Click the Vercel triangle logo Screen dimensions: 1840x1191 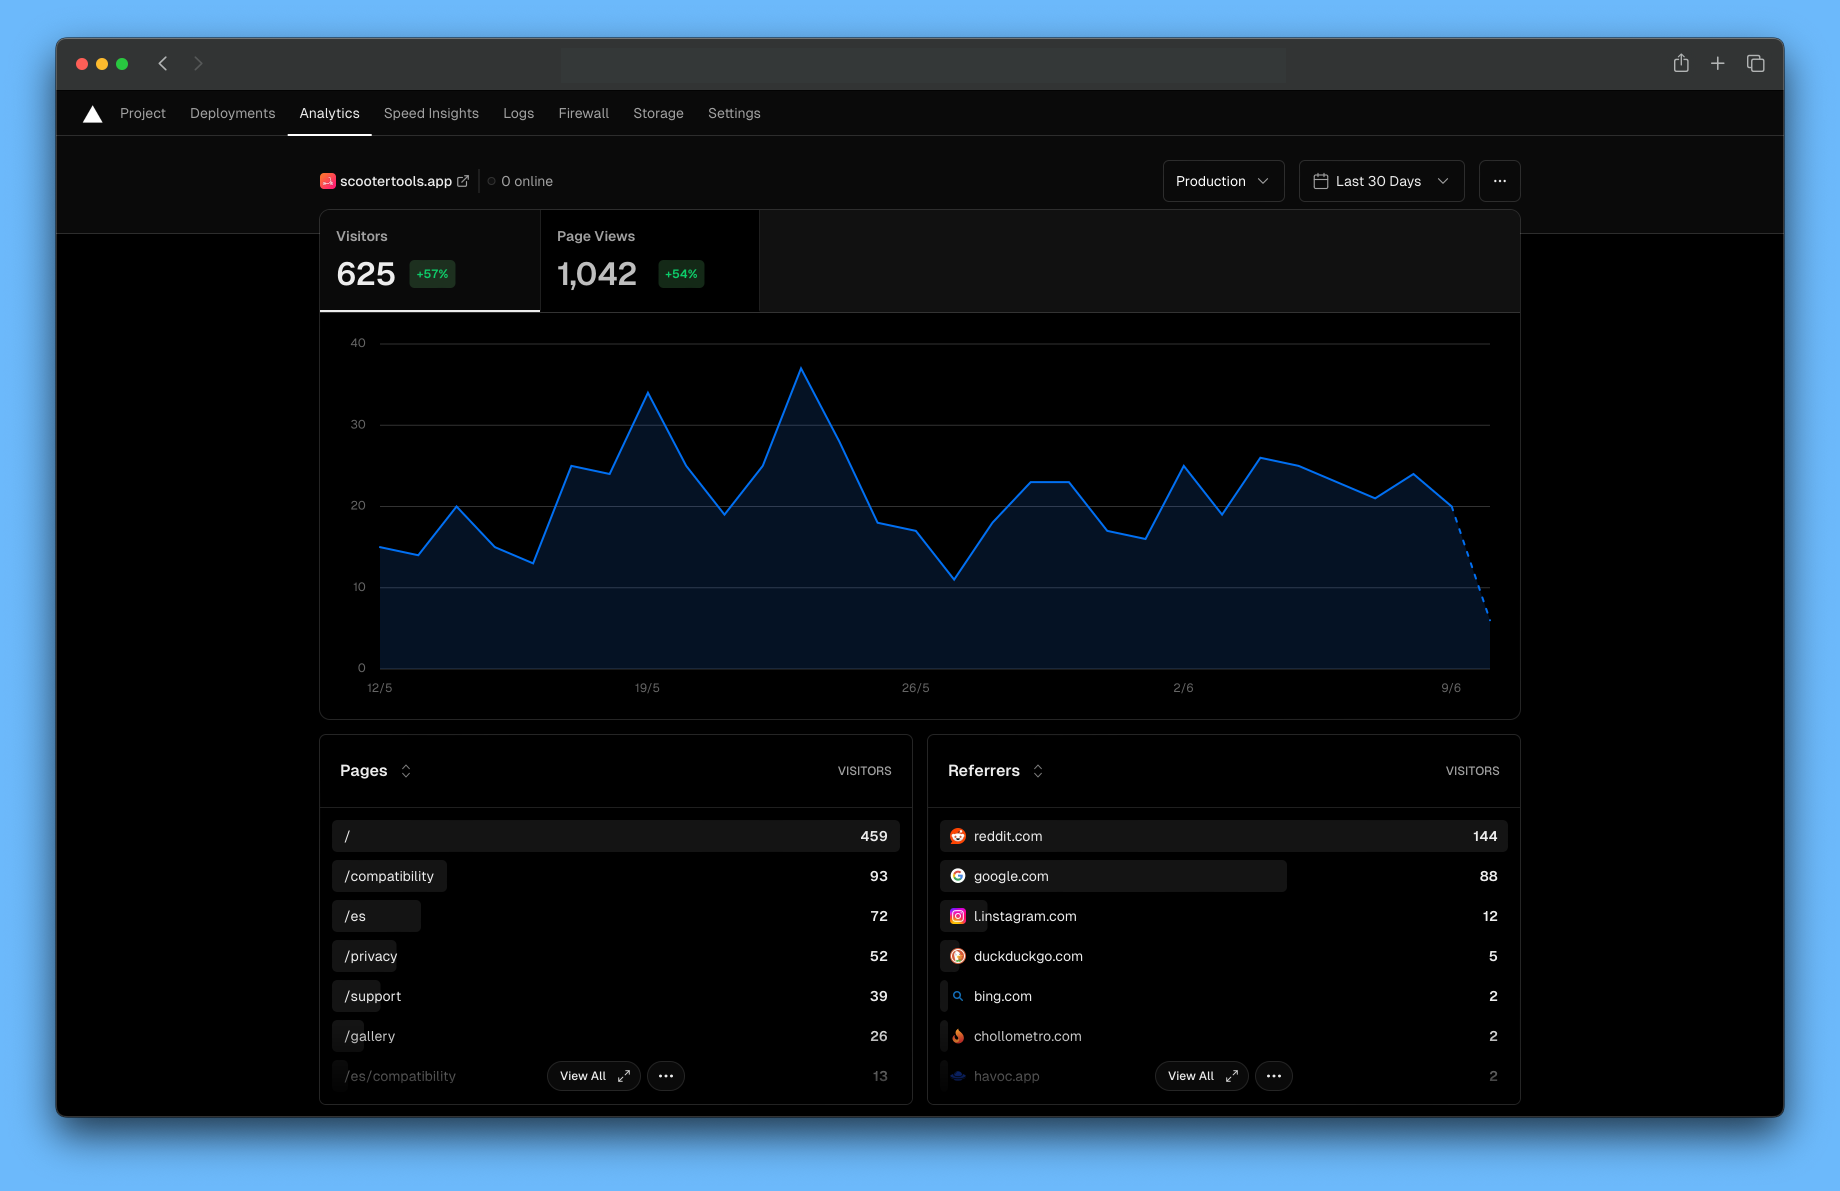click(x=92, y=113)
